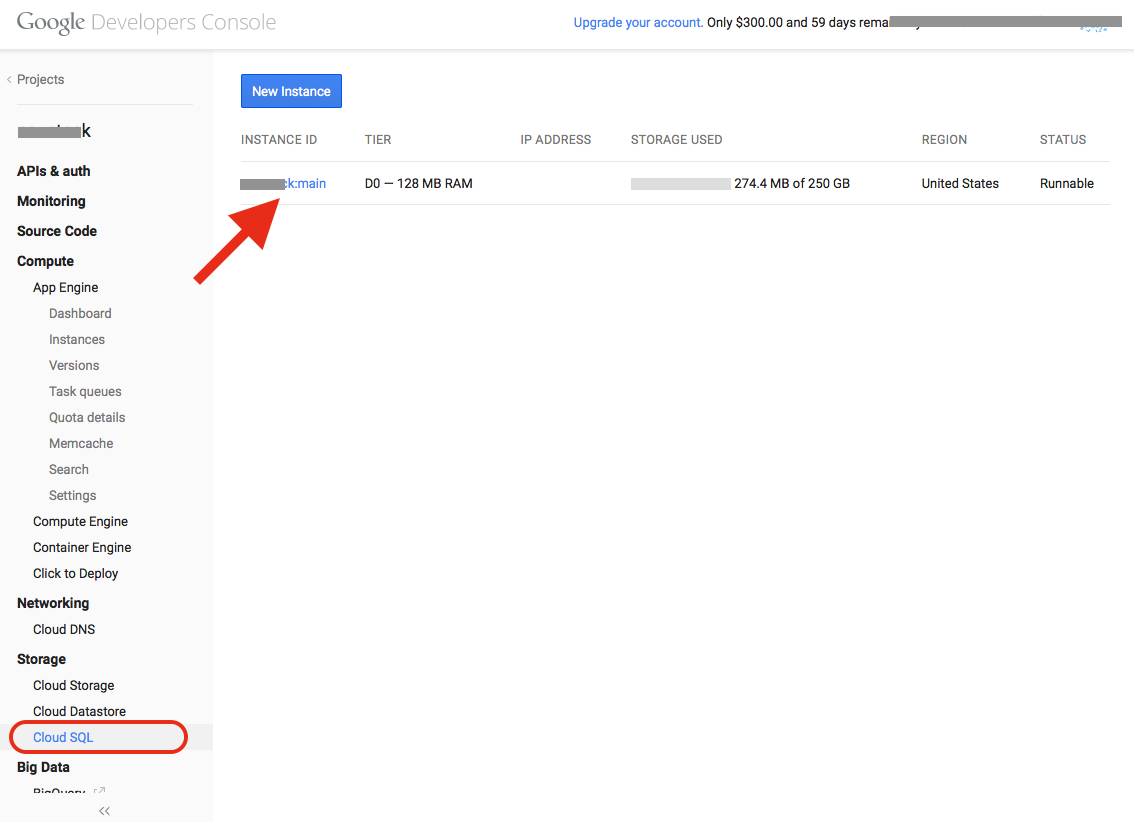Click the STATUS column header
1134x822 pixels.
click(x=1062, y=140)
